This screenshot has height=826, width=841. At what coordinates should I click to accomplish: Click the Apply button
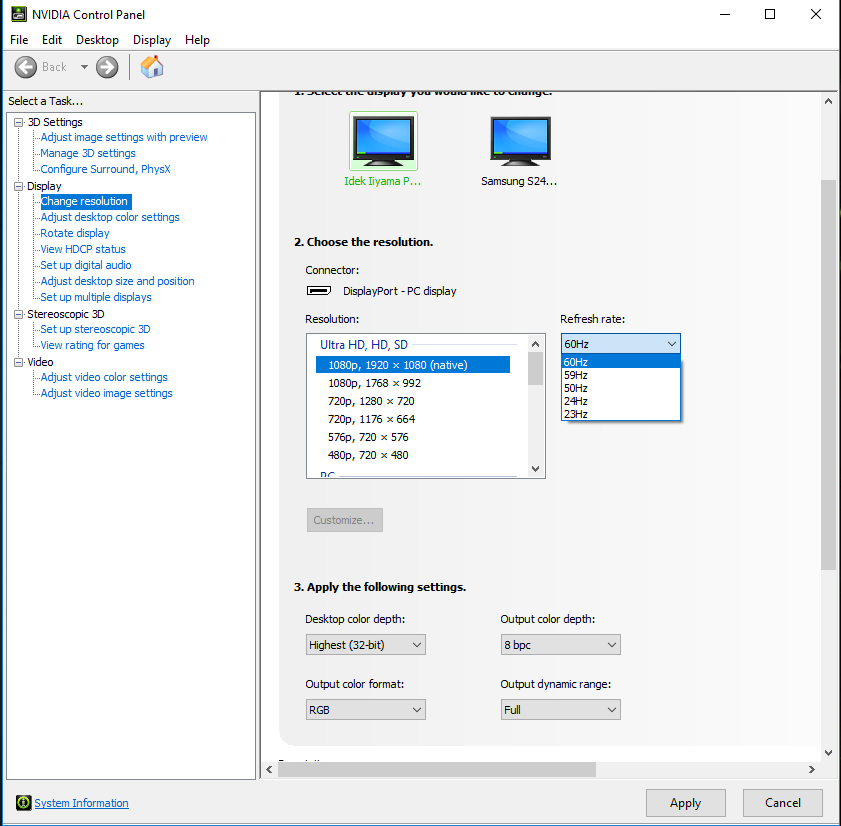pyautogui.click(x=685, y=802)
